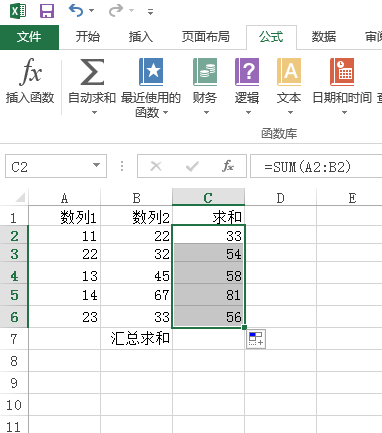Viewport: 382px width, 433px height.
Task: Undo the last action
Action: point(76,10)
